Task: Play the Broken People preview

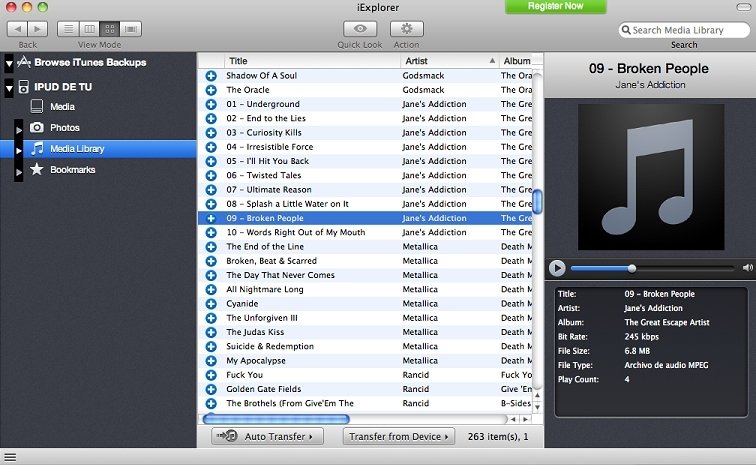Action: 557,268
